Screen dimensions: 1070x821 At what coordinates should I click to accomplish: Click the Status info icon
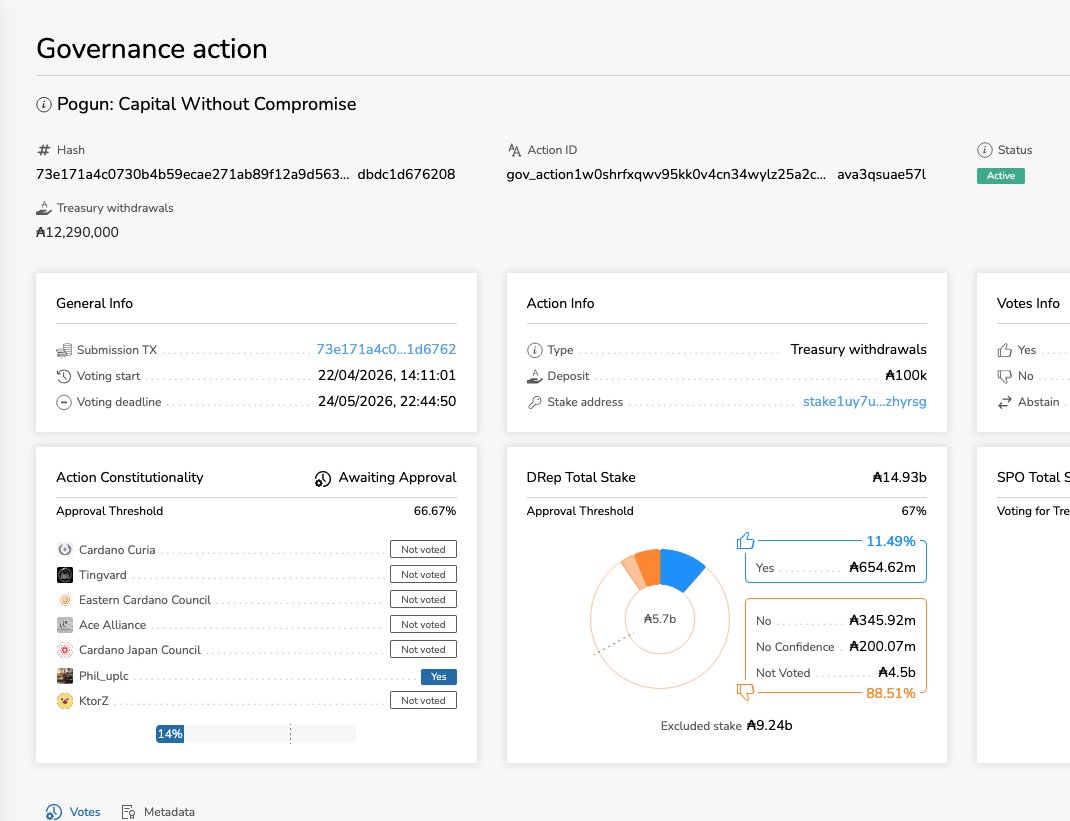point(985,150)
